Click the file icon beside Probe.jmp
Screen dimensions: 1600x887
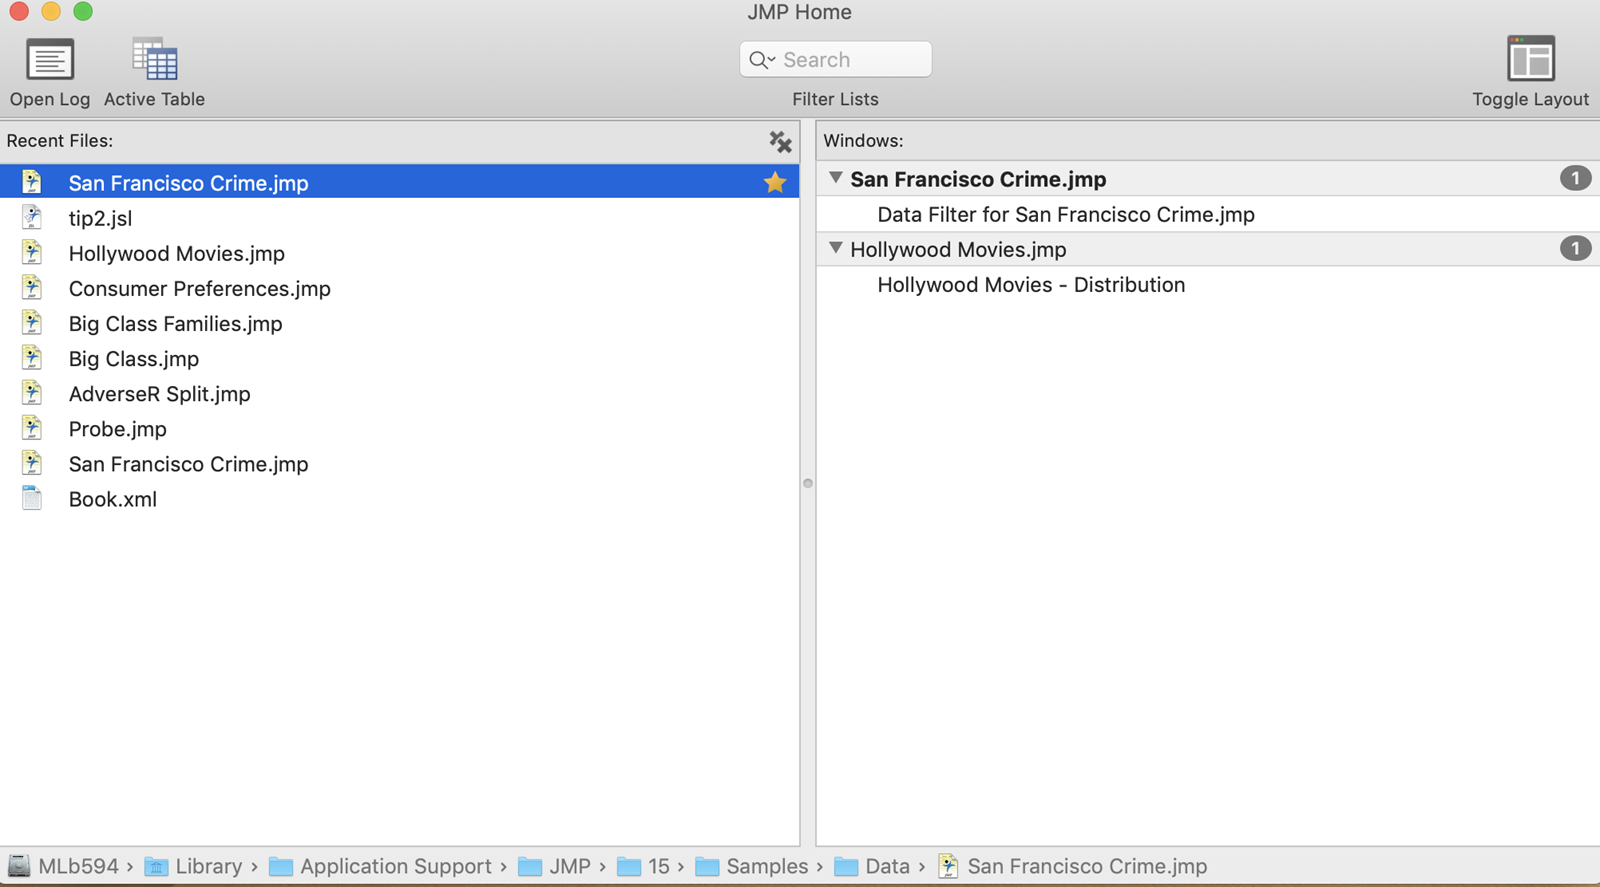(x=32, y=428)
